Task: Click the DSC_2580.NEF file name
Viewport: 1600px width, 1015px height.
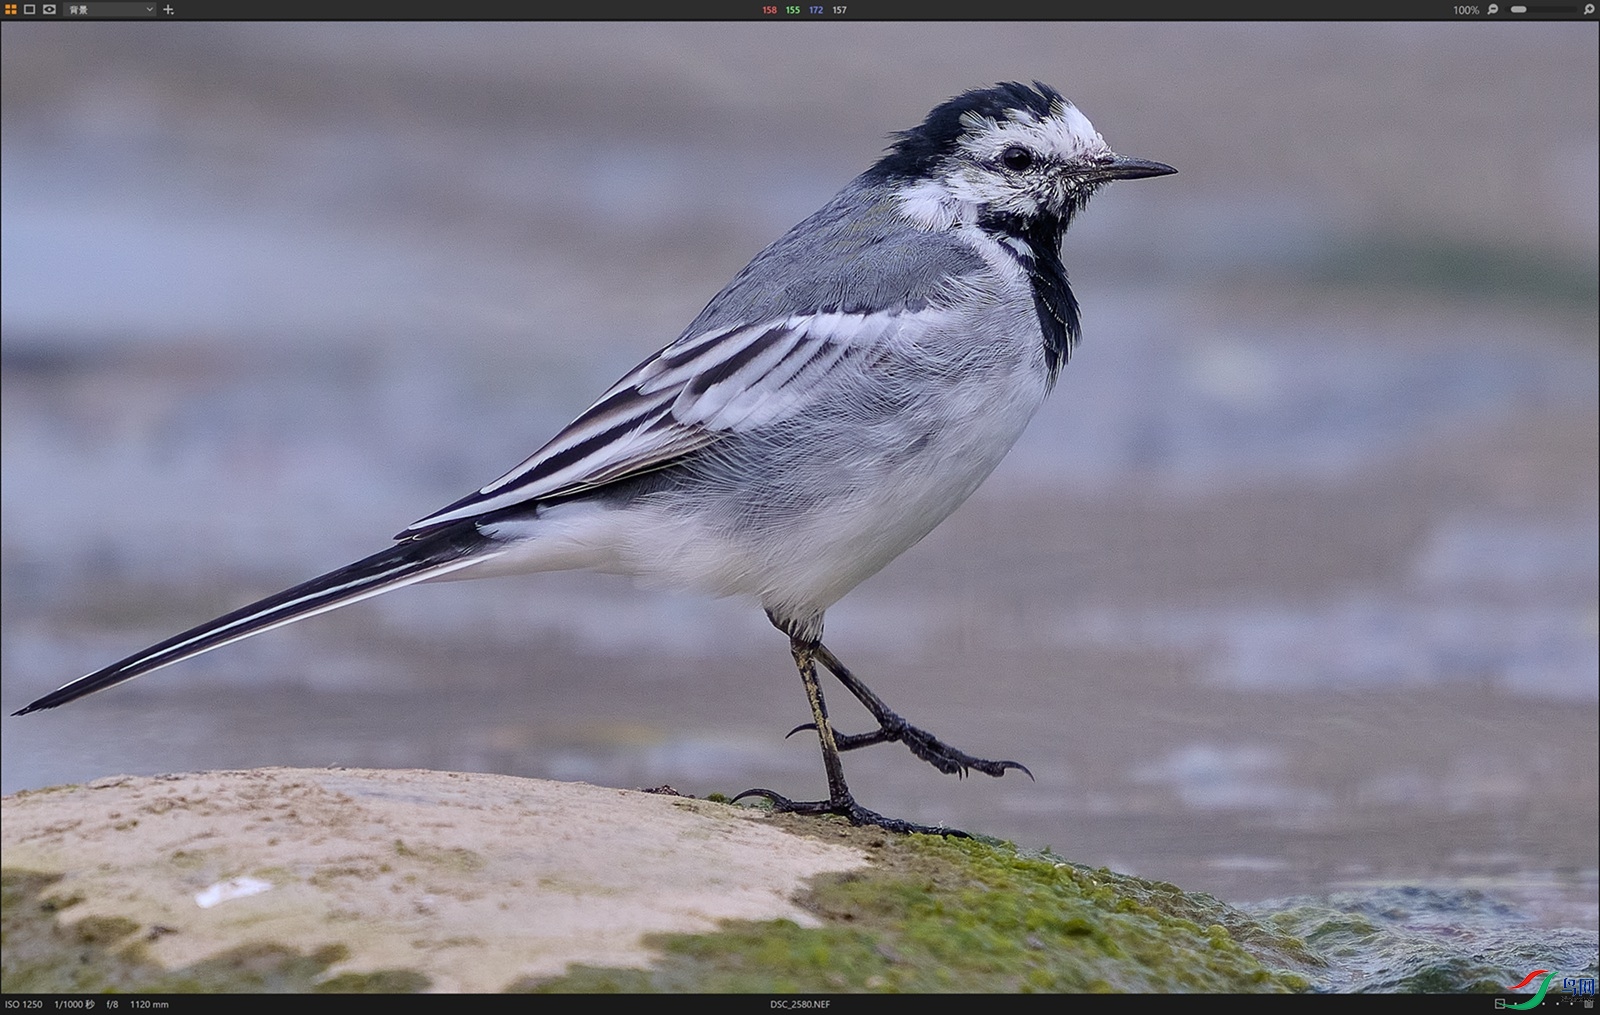Action: tap(799, 1004)
